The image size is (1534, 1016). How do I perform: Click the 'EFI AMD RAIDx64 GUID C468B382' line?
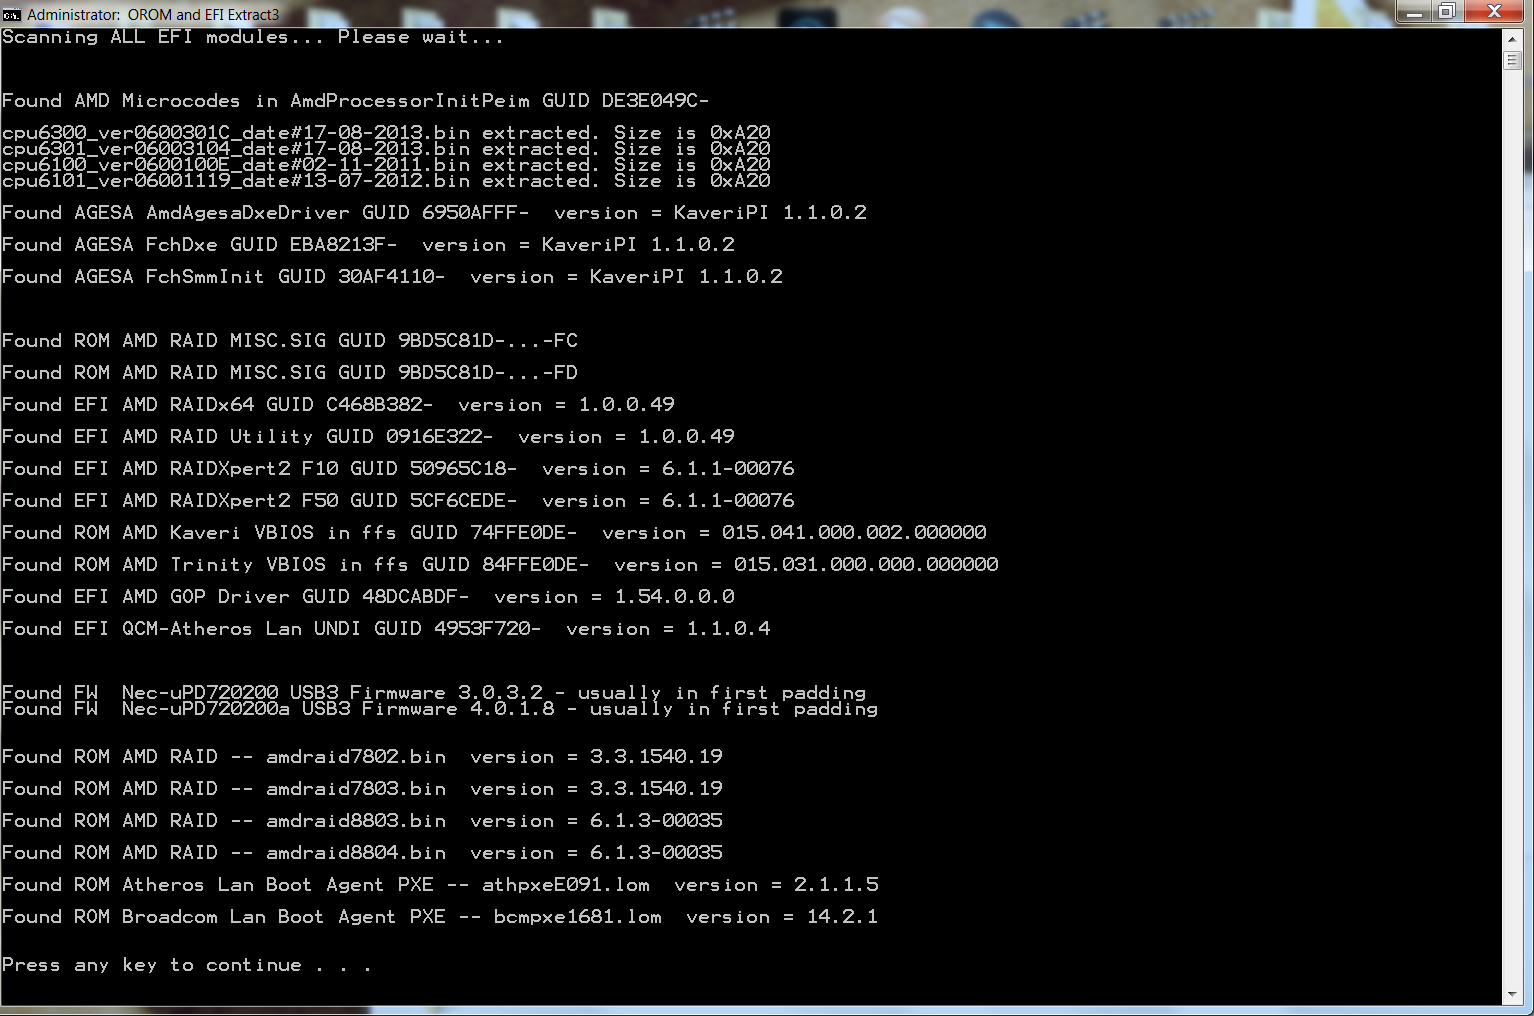pyautogui.click(x=338, y=405)
